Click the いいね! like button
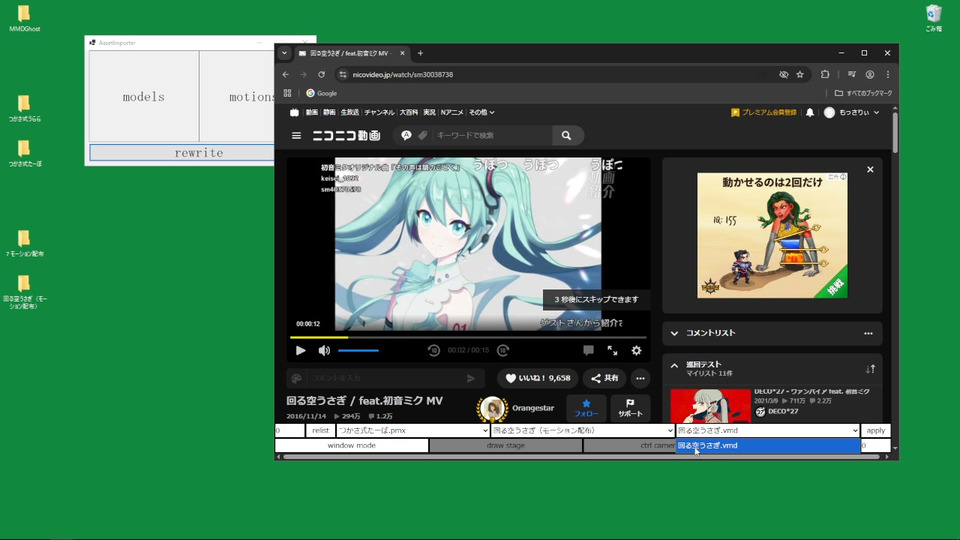The image size is (960, 540). [538, 378]
